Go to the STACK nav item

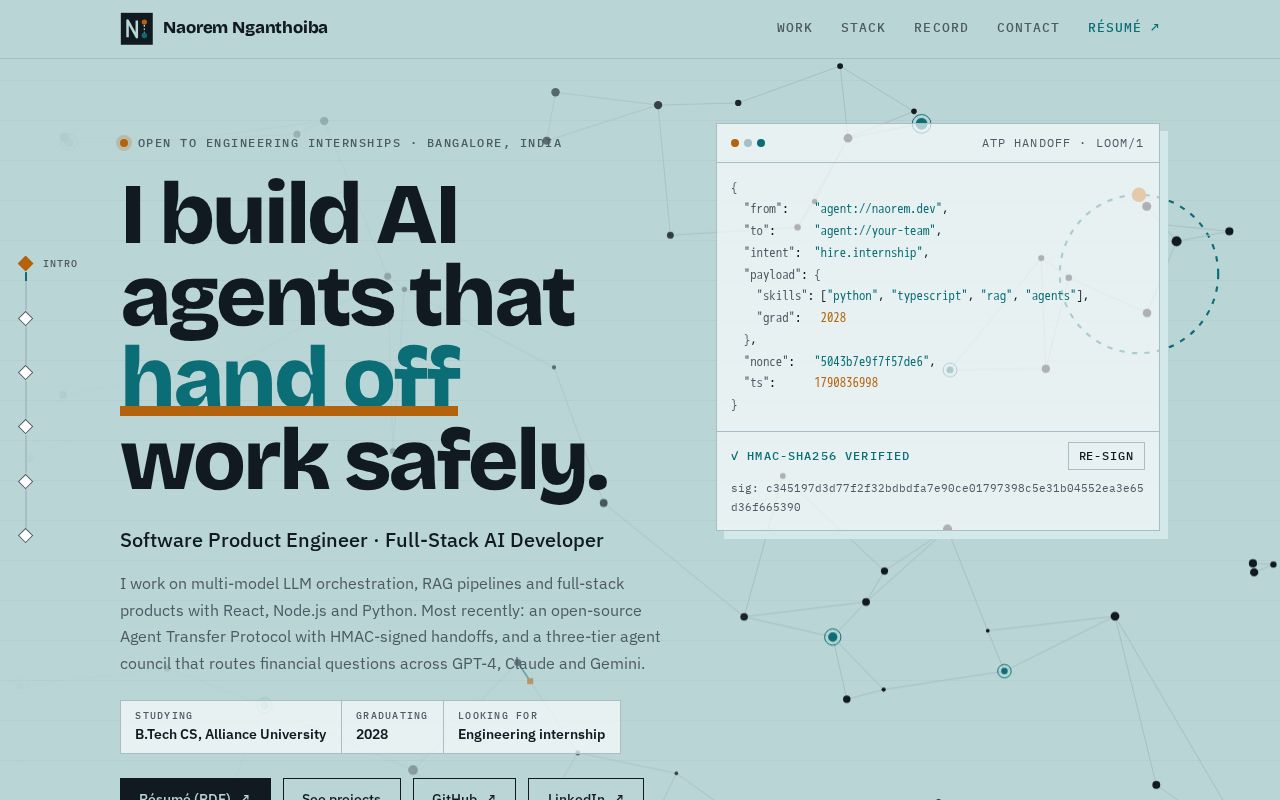[863, 28]
